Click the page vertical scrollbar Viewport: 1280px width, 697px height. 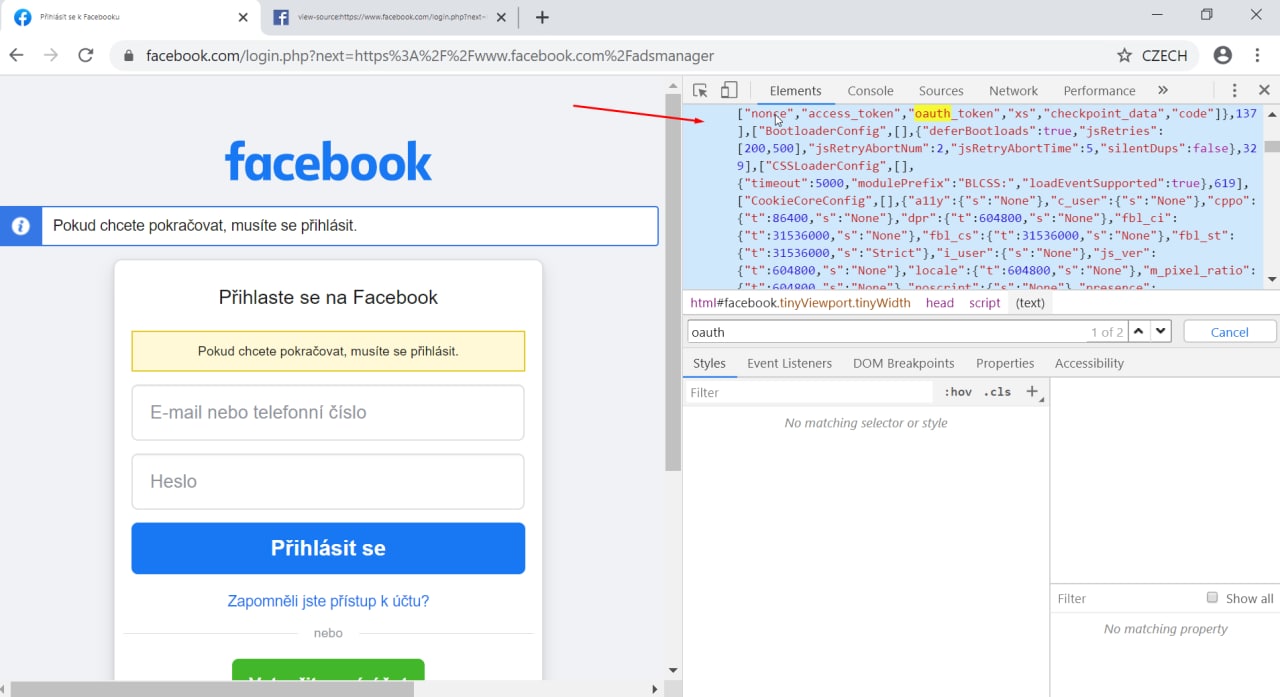point(673,283)
